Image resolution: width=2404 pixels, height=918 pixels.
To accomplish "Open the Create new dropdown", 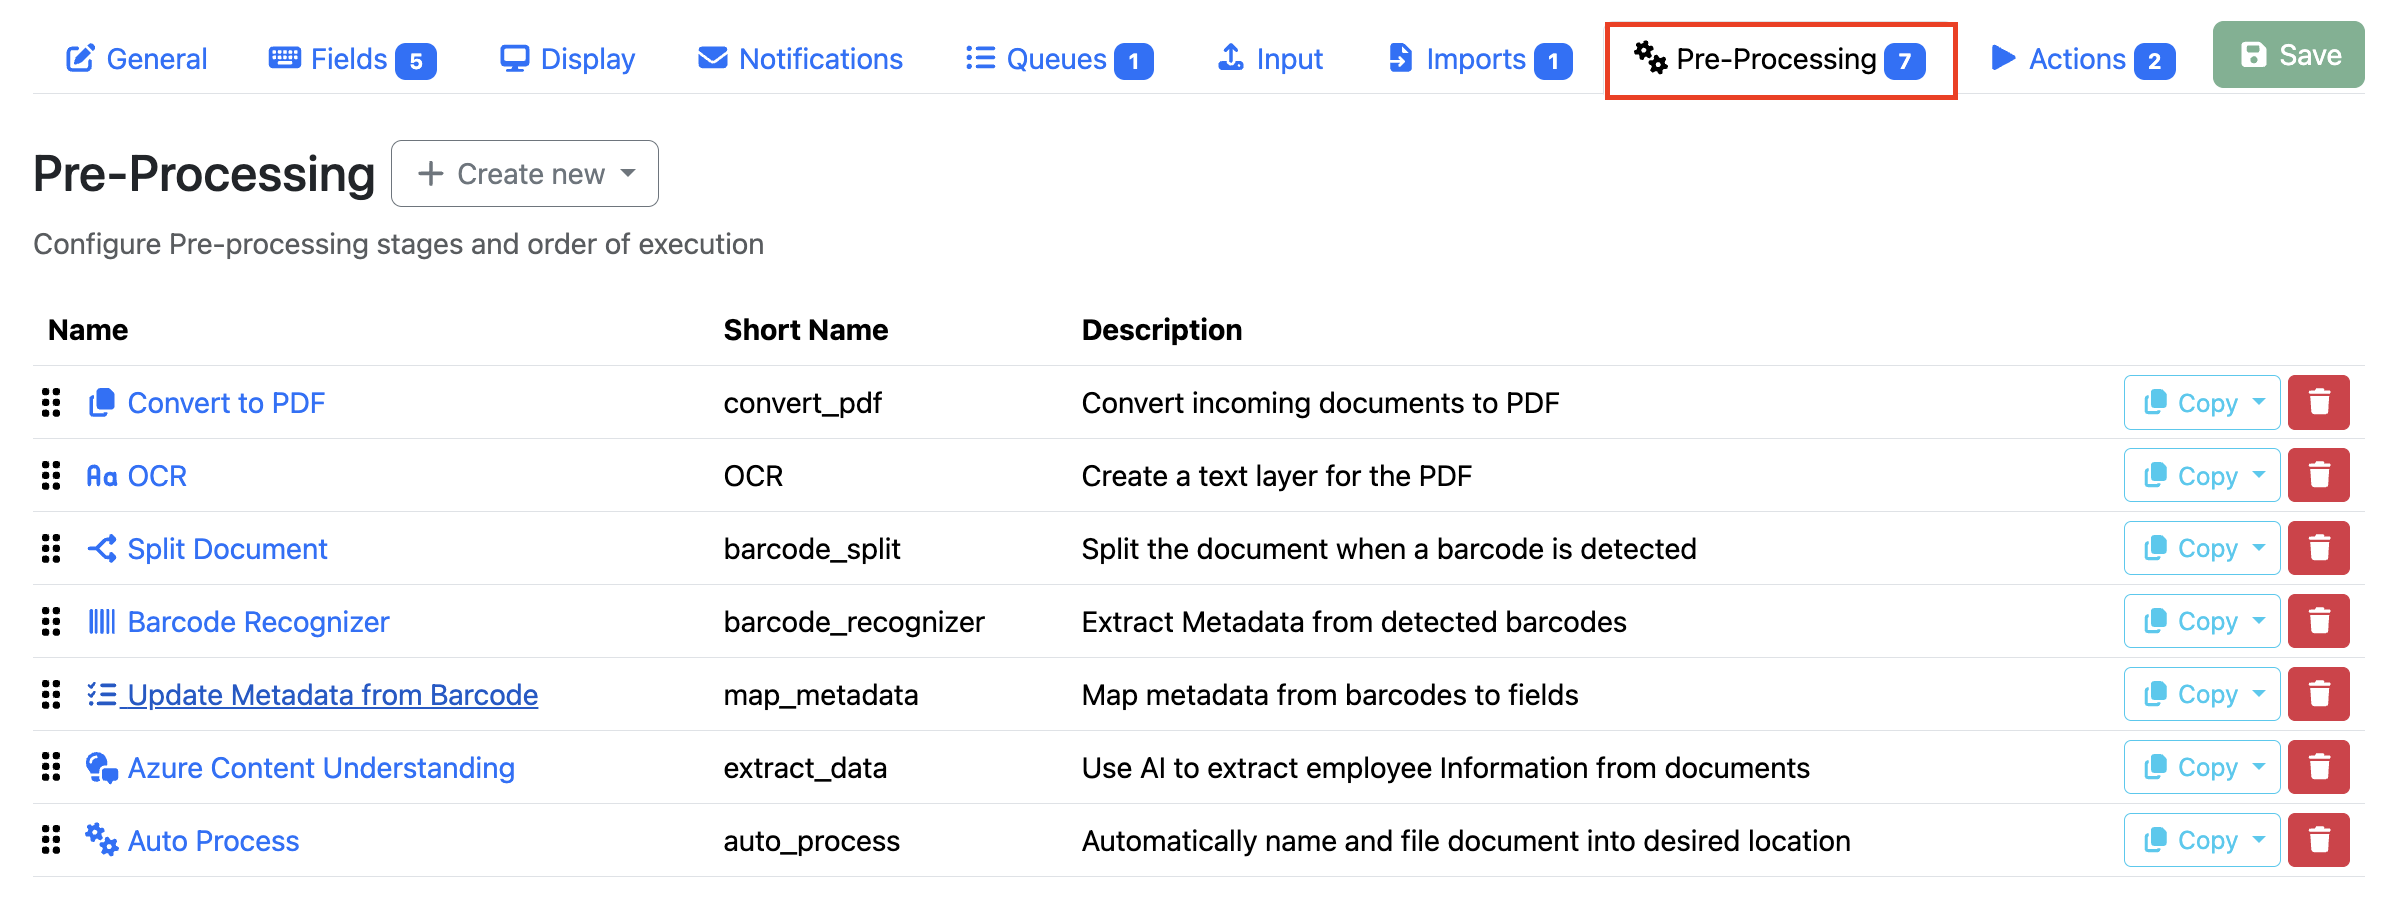I will point(525,174).
